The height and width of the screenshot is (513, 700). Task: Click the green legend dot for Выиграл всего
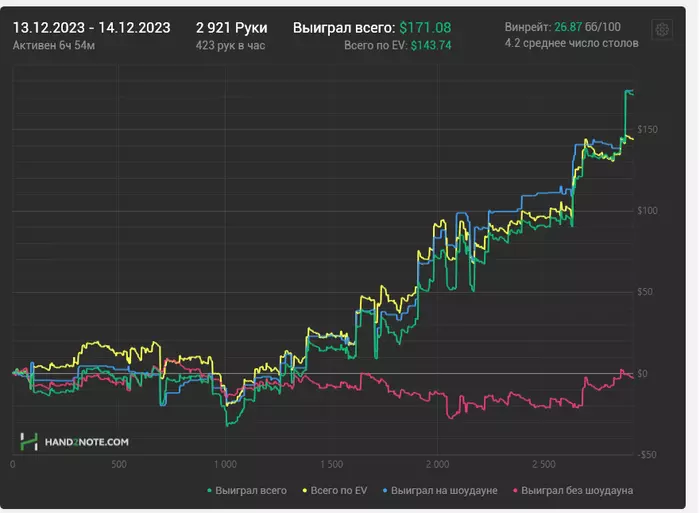click(209, 491)
